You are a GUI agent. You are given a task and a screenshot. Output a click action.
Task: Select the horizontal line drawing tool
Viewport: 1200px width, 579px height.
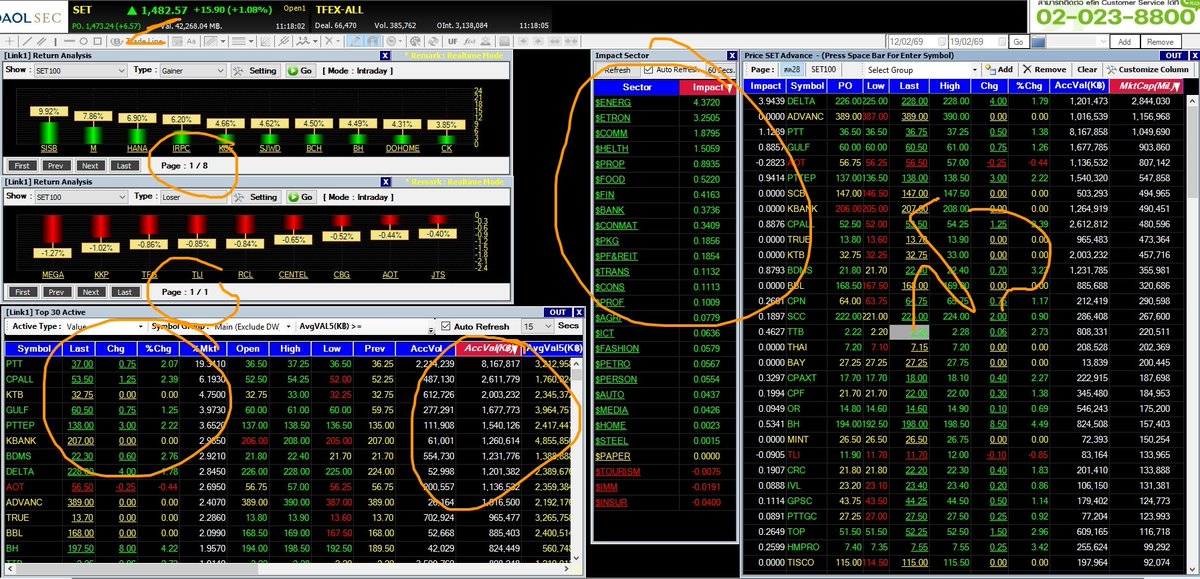(69, 41)
